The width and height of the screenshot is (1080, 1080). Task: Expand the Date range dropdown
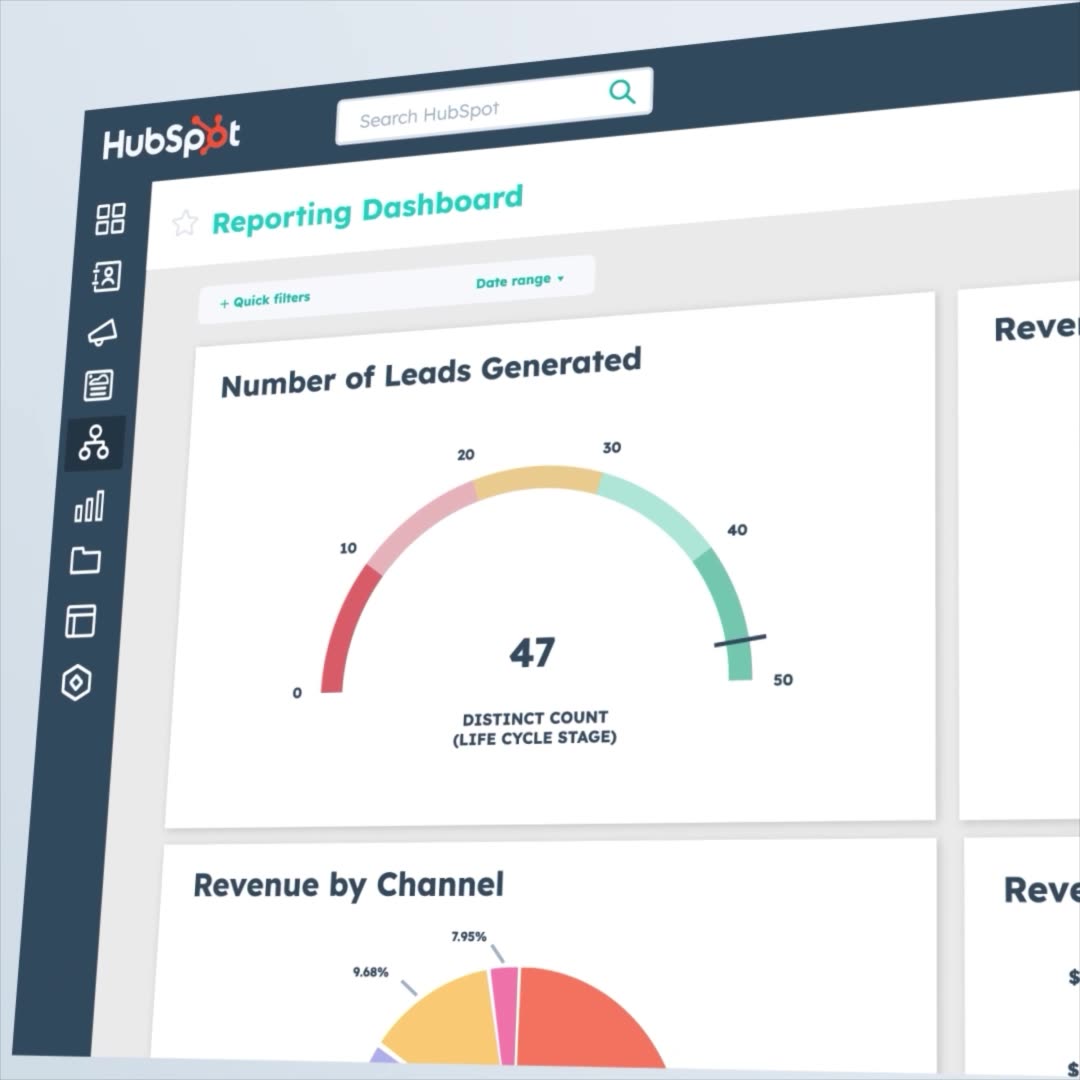click(520, 281)
